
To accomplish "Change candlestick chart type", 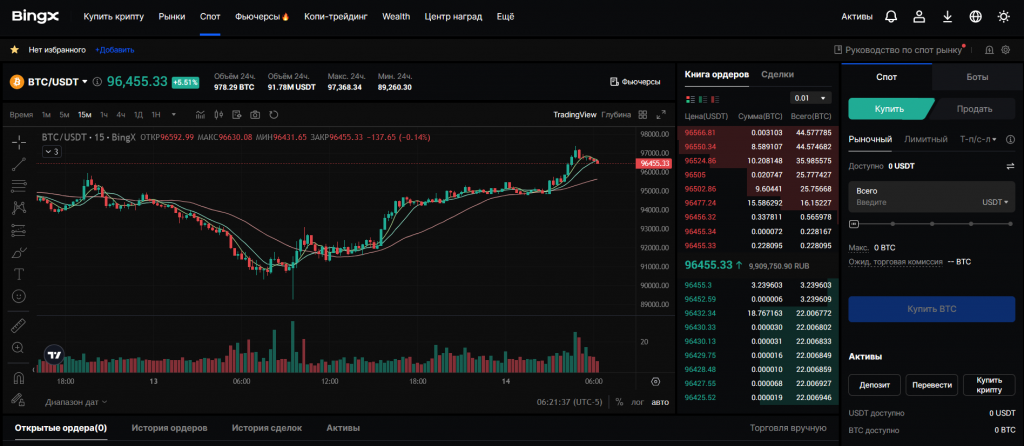I will click(x=219, y=115).
